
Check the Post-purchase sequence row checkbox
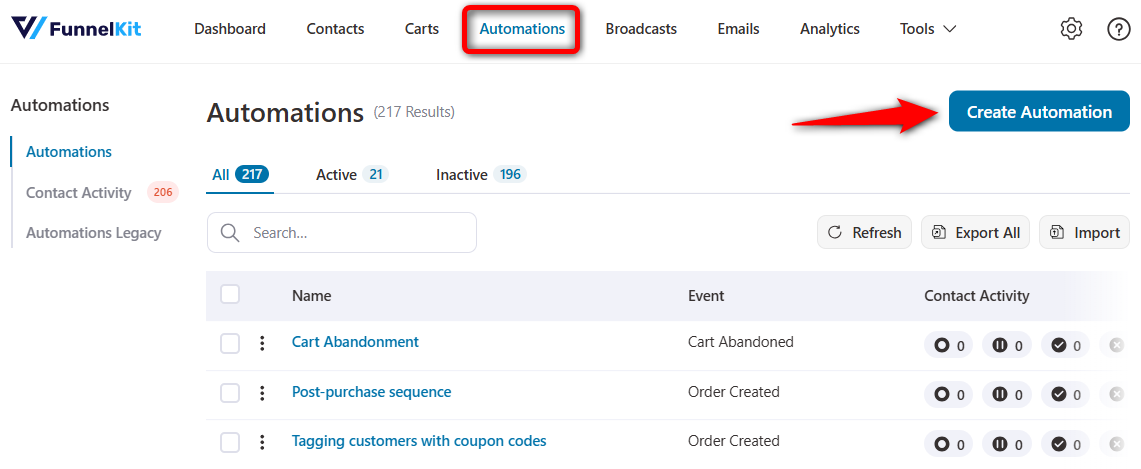[230, 393]
